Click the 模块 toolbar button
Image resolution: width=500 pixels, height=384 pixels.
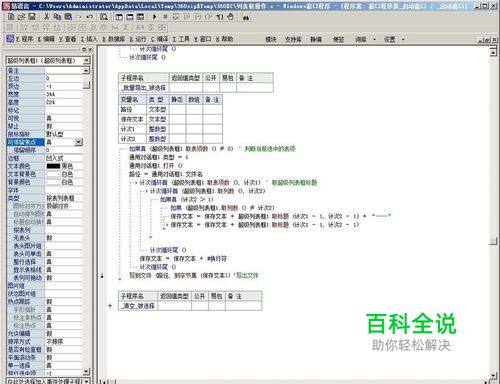pyautogui.click(x=271, y=39)
